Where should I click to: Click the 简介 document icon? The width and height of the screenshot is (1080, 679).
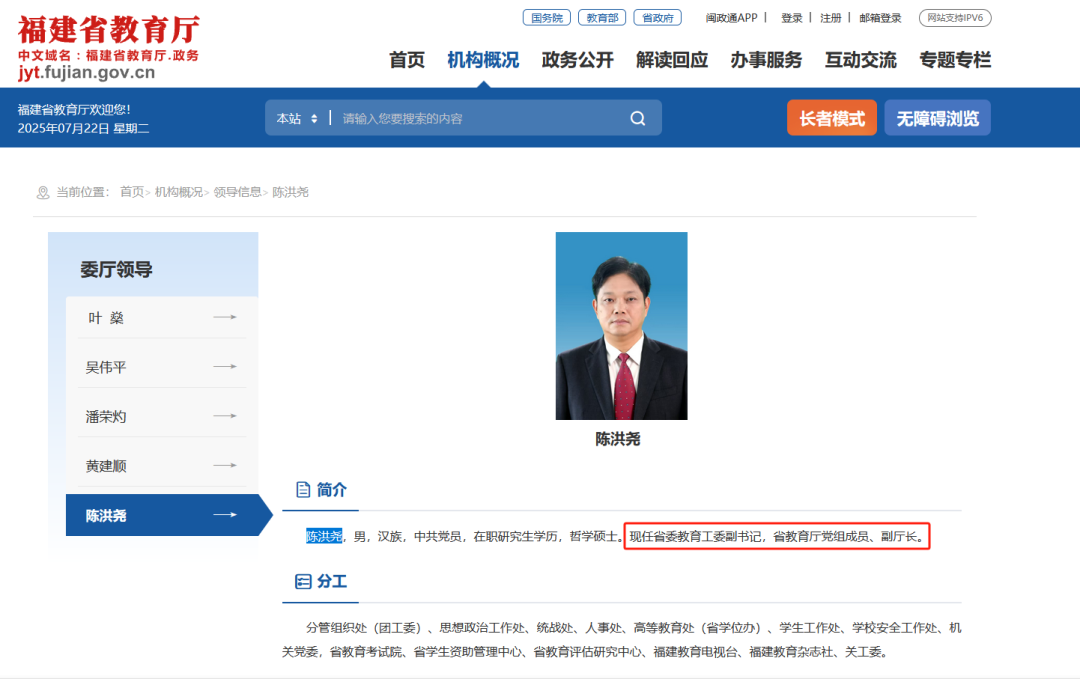click(x=303, y=489)
